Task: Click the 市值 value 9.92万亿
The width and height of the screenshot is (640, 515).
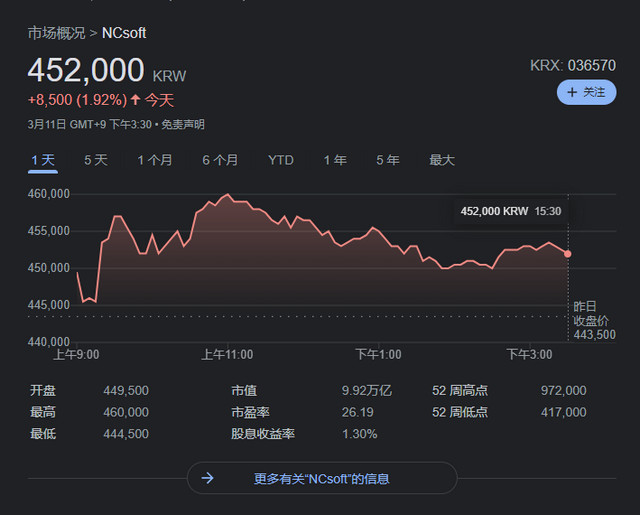Action: tap(367, 391)
